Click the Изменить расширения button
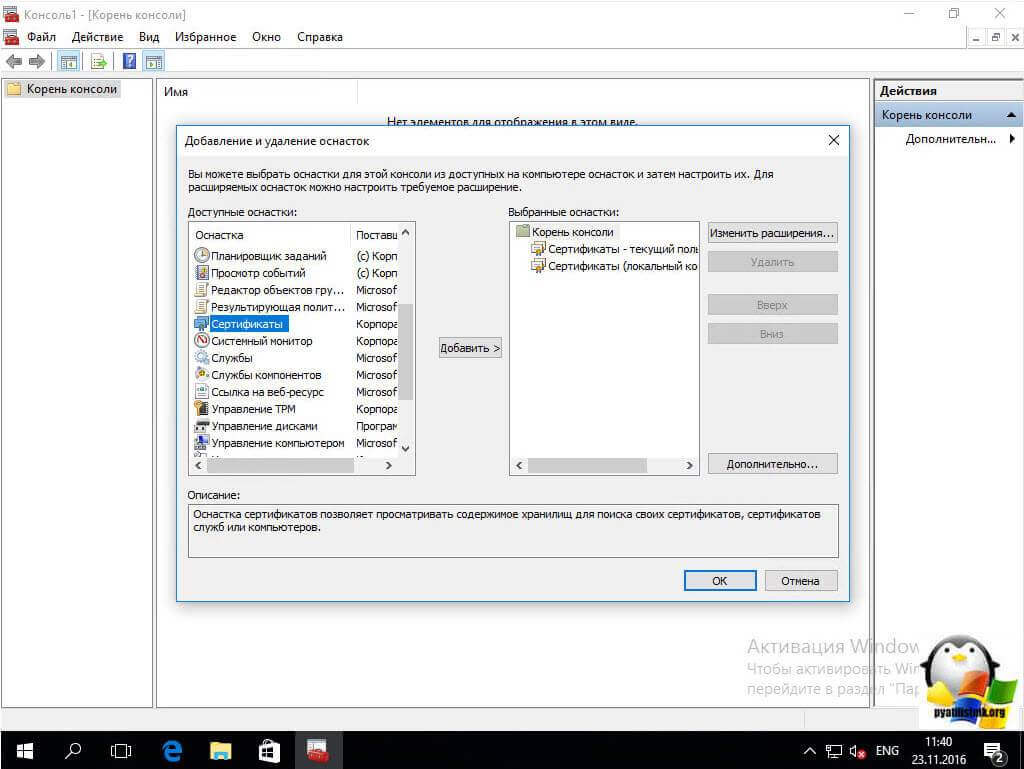This screenshot has height=769, width=1024. pyautogui.click(x=772, y=233)
